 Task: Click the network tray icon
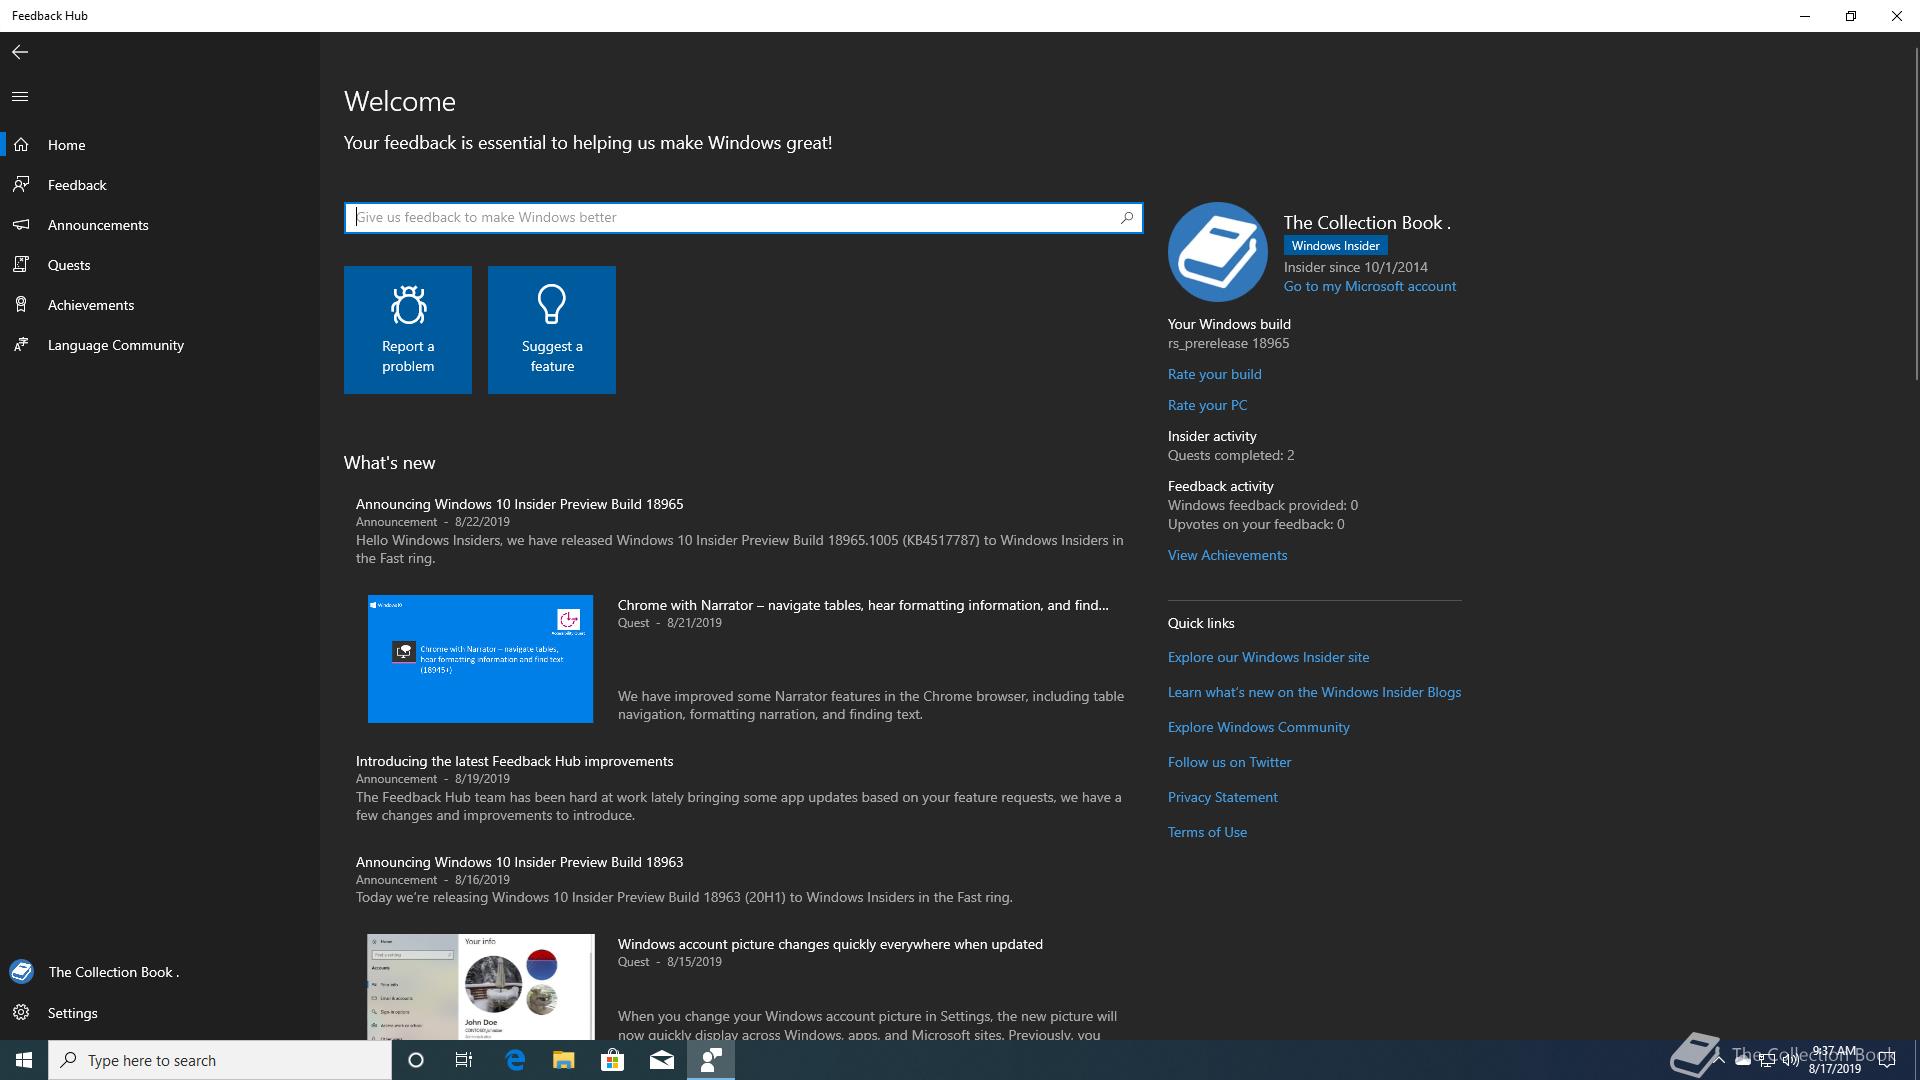1766,1060
